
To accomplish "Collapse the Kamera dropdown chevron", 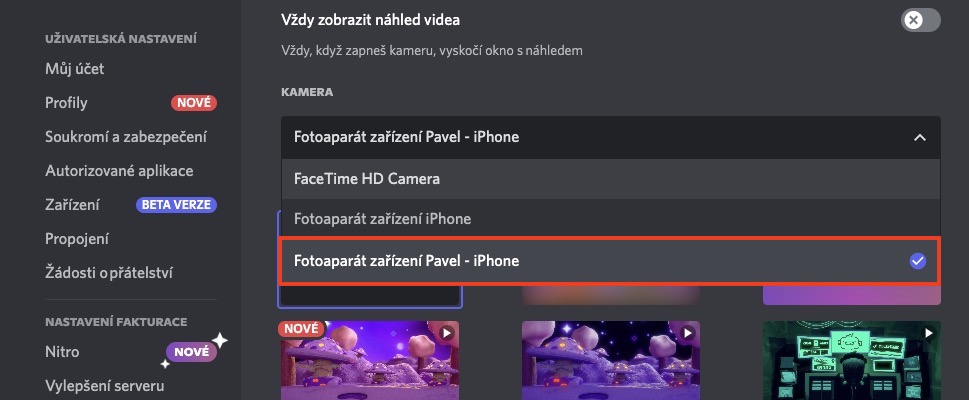I will tap(919, 137).
